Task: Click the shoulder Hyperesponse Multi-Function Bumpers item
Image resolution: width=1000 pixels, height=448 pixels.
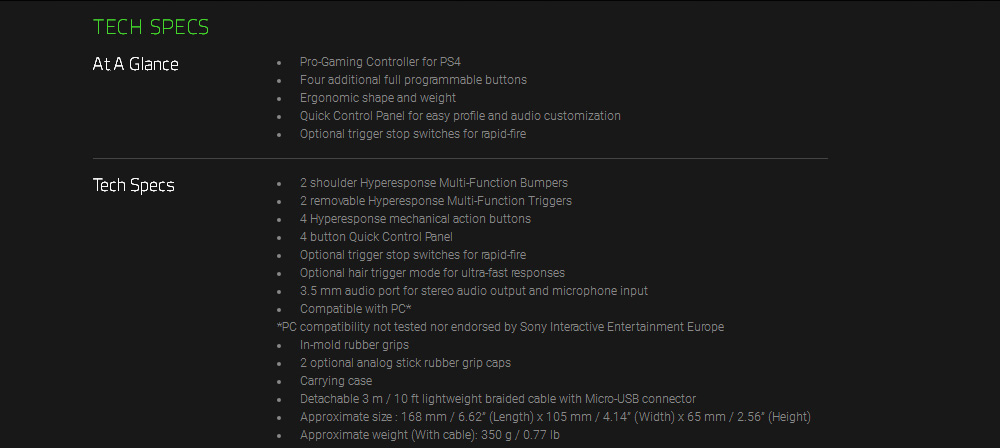Action: point(434,183)
